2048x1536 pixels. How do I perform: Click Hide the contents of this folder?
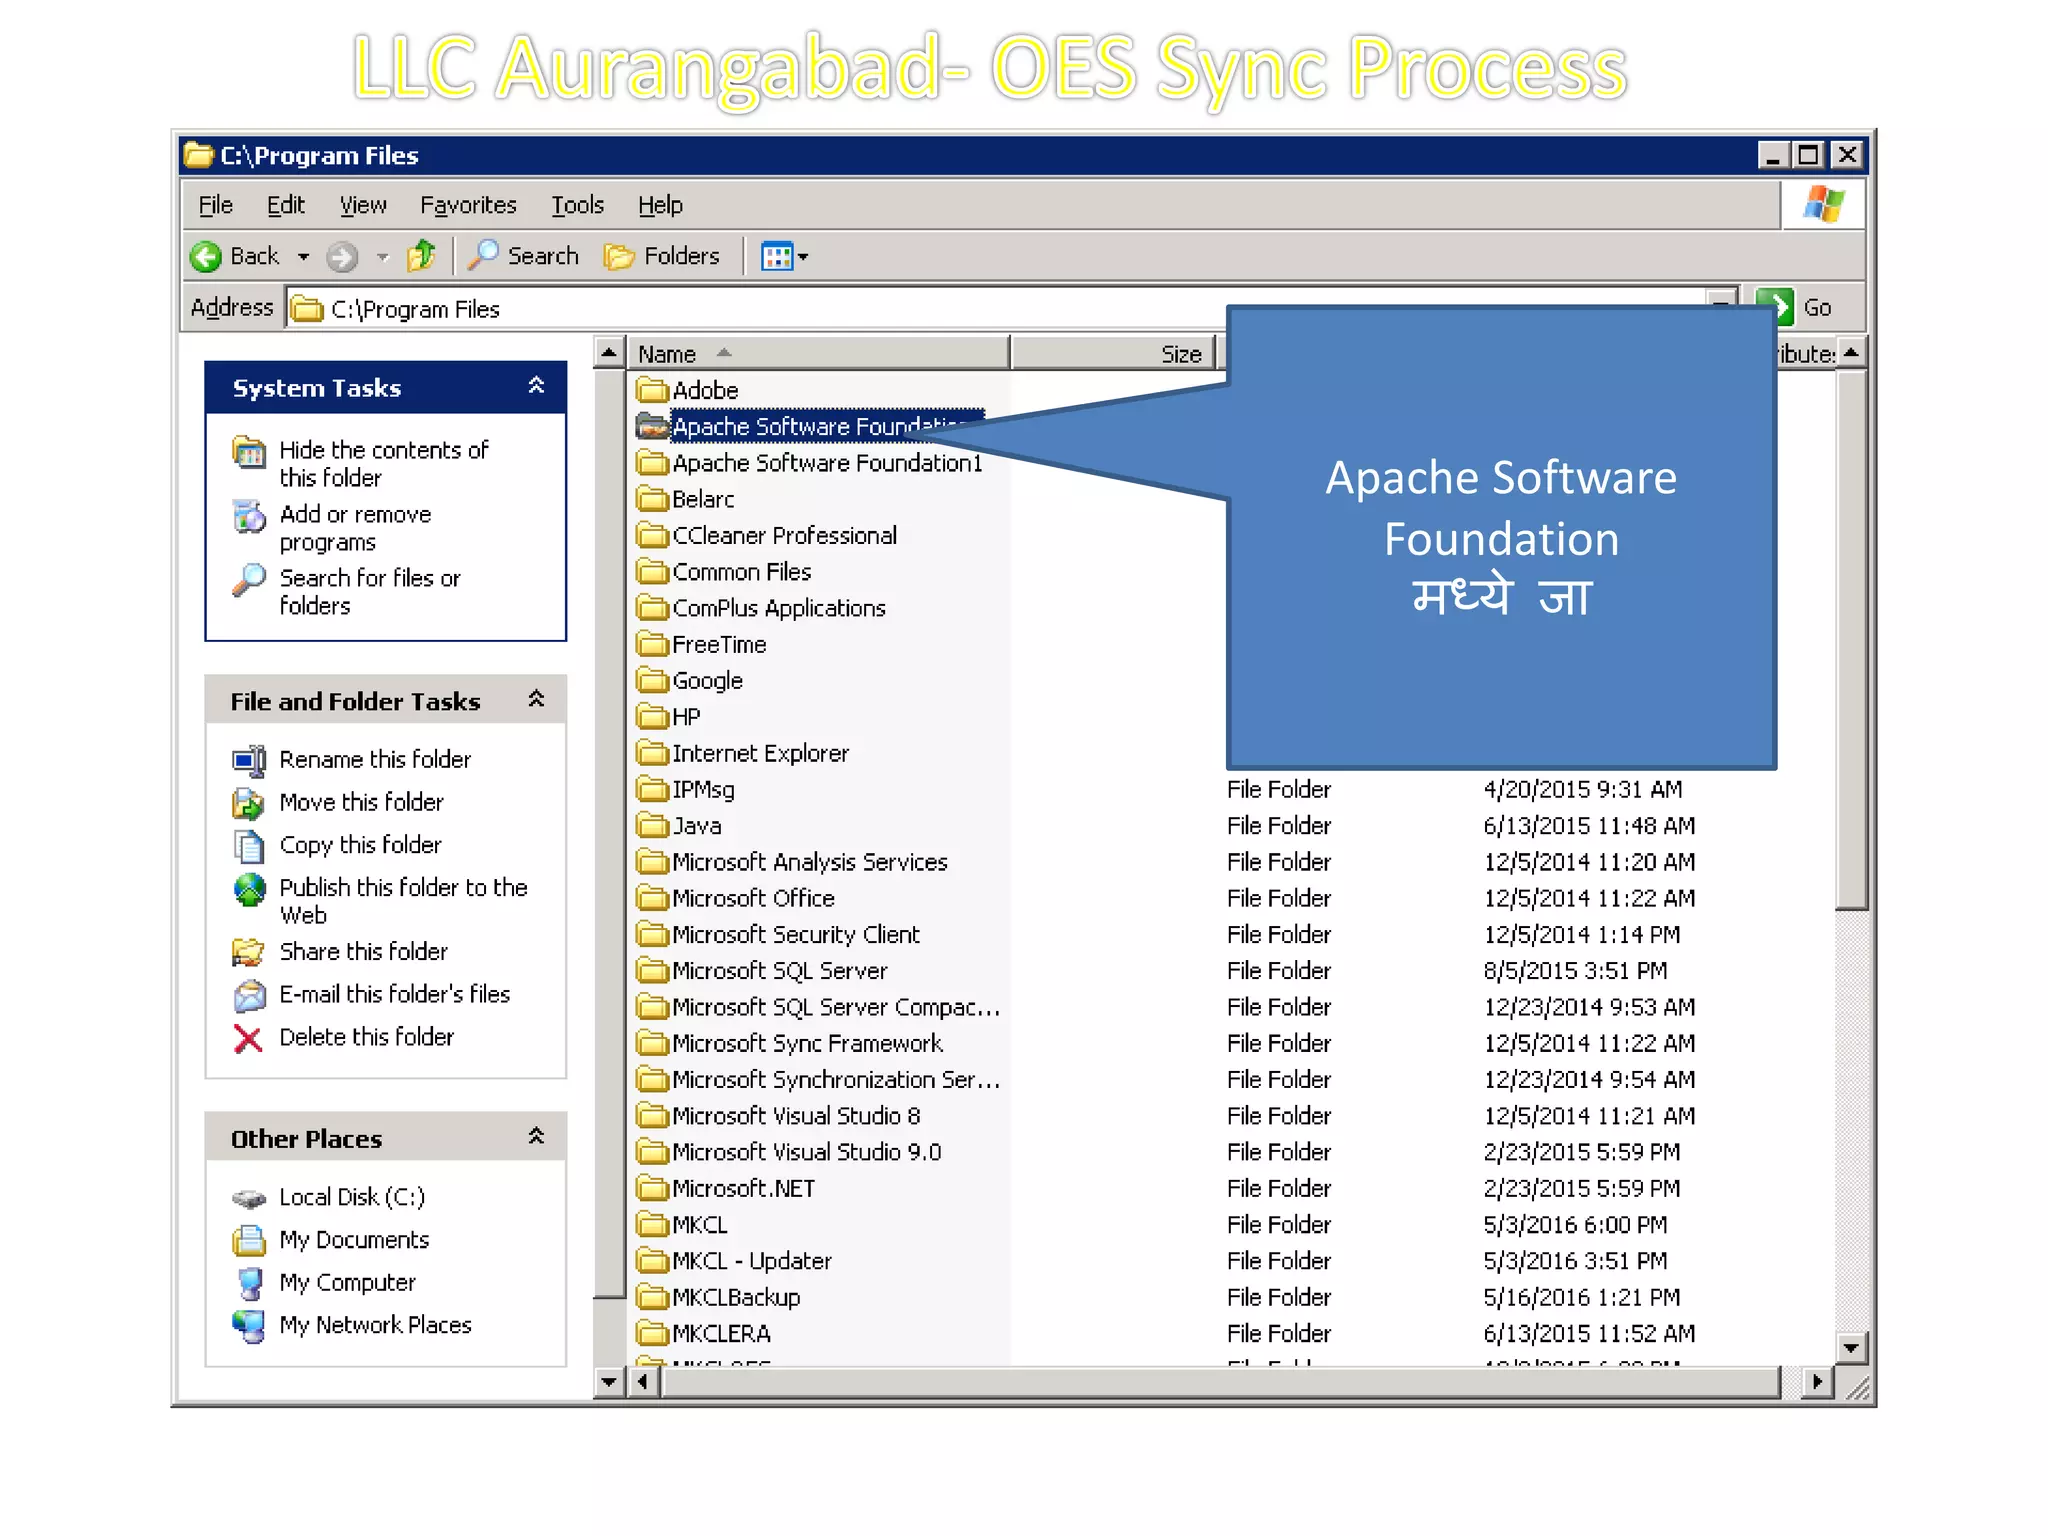tap(384, 464)
